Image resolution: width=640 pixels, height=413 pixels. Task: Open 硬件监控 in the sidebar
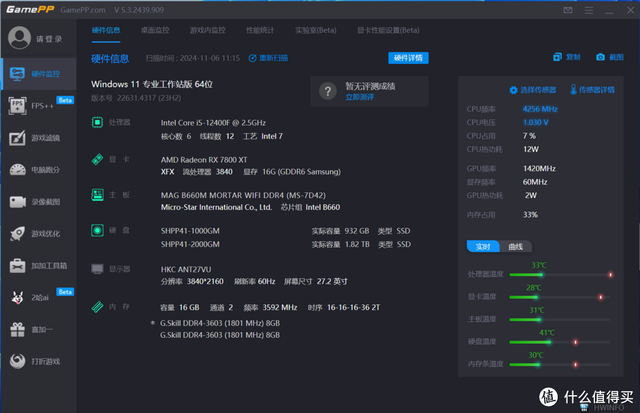(39, 74)
